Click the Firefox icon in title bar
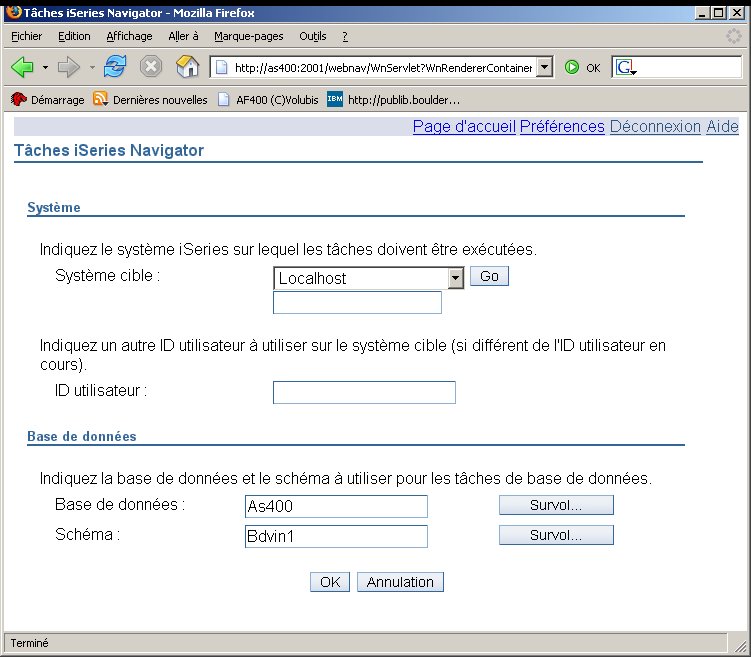751x657 pixels. pos(14,12)
